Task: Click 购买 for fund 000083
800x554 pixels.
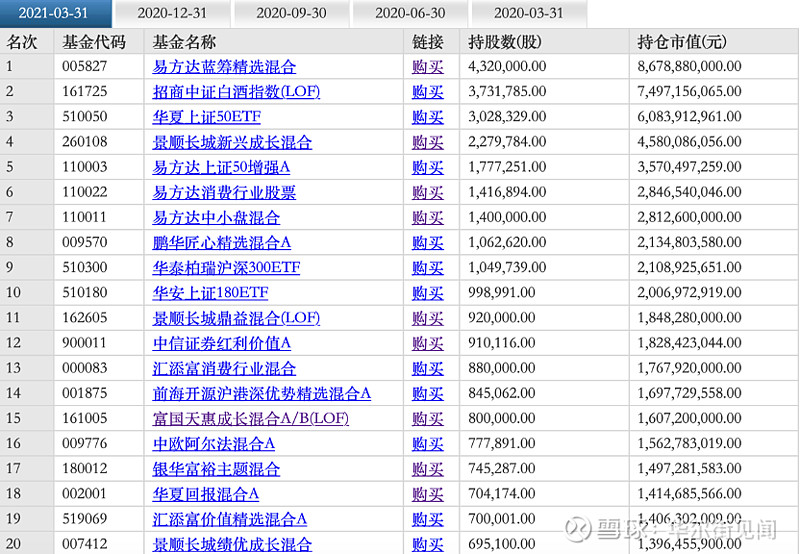Action: coord(428,368)
